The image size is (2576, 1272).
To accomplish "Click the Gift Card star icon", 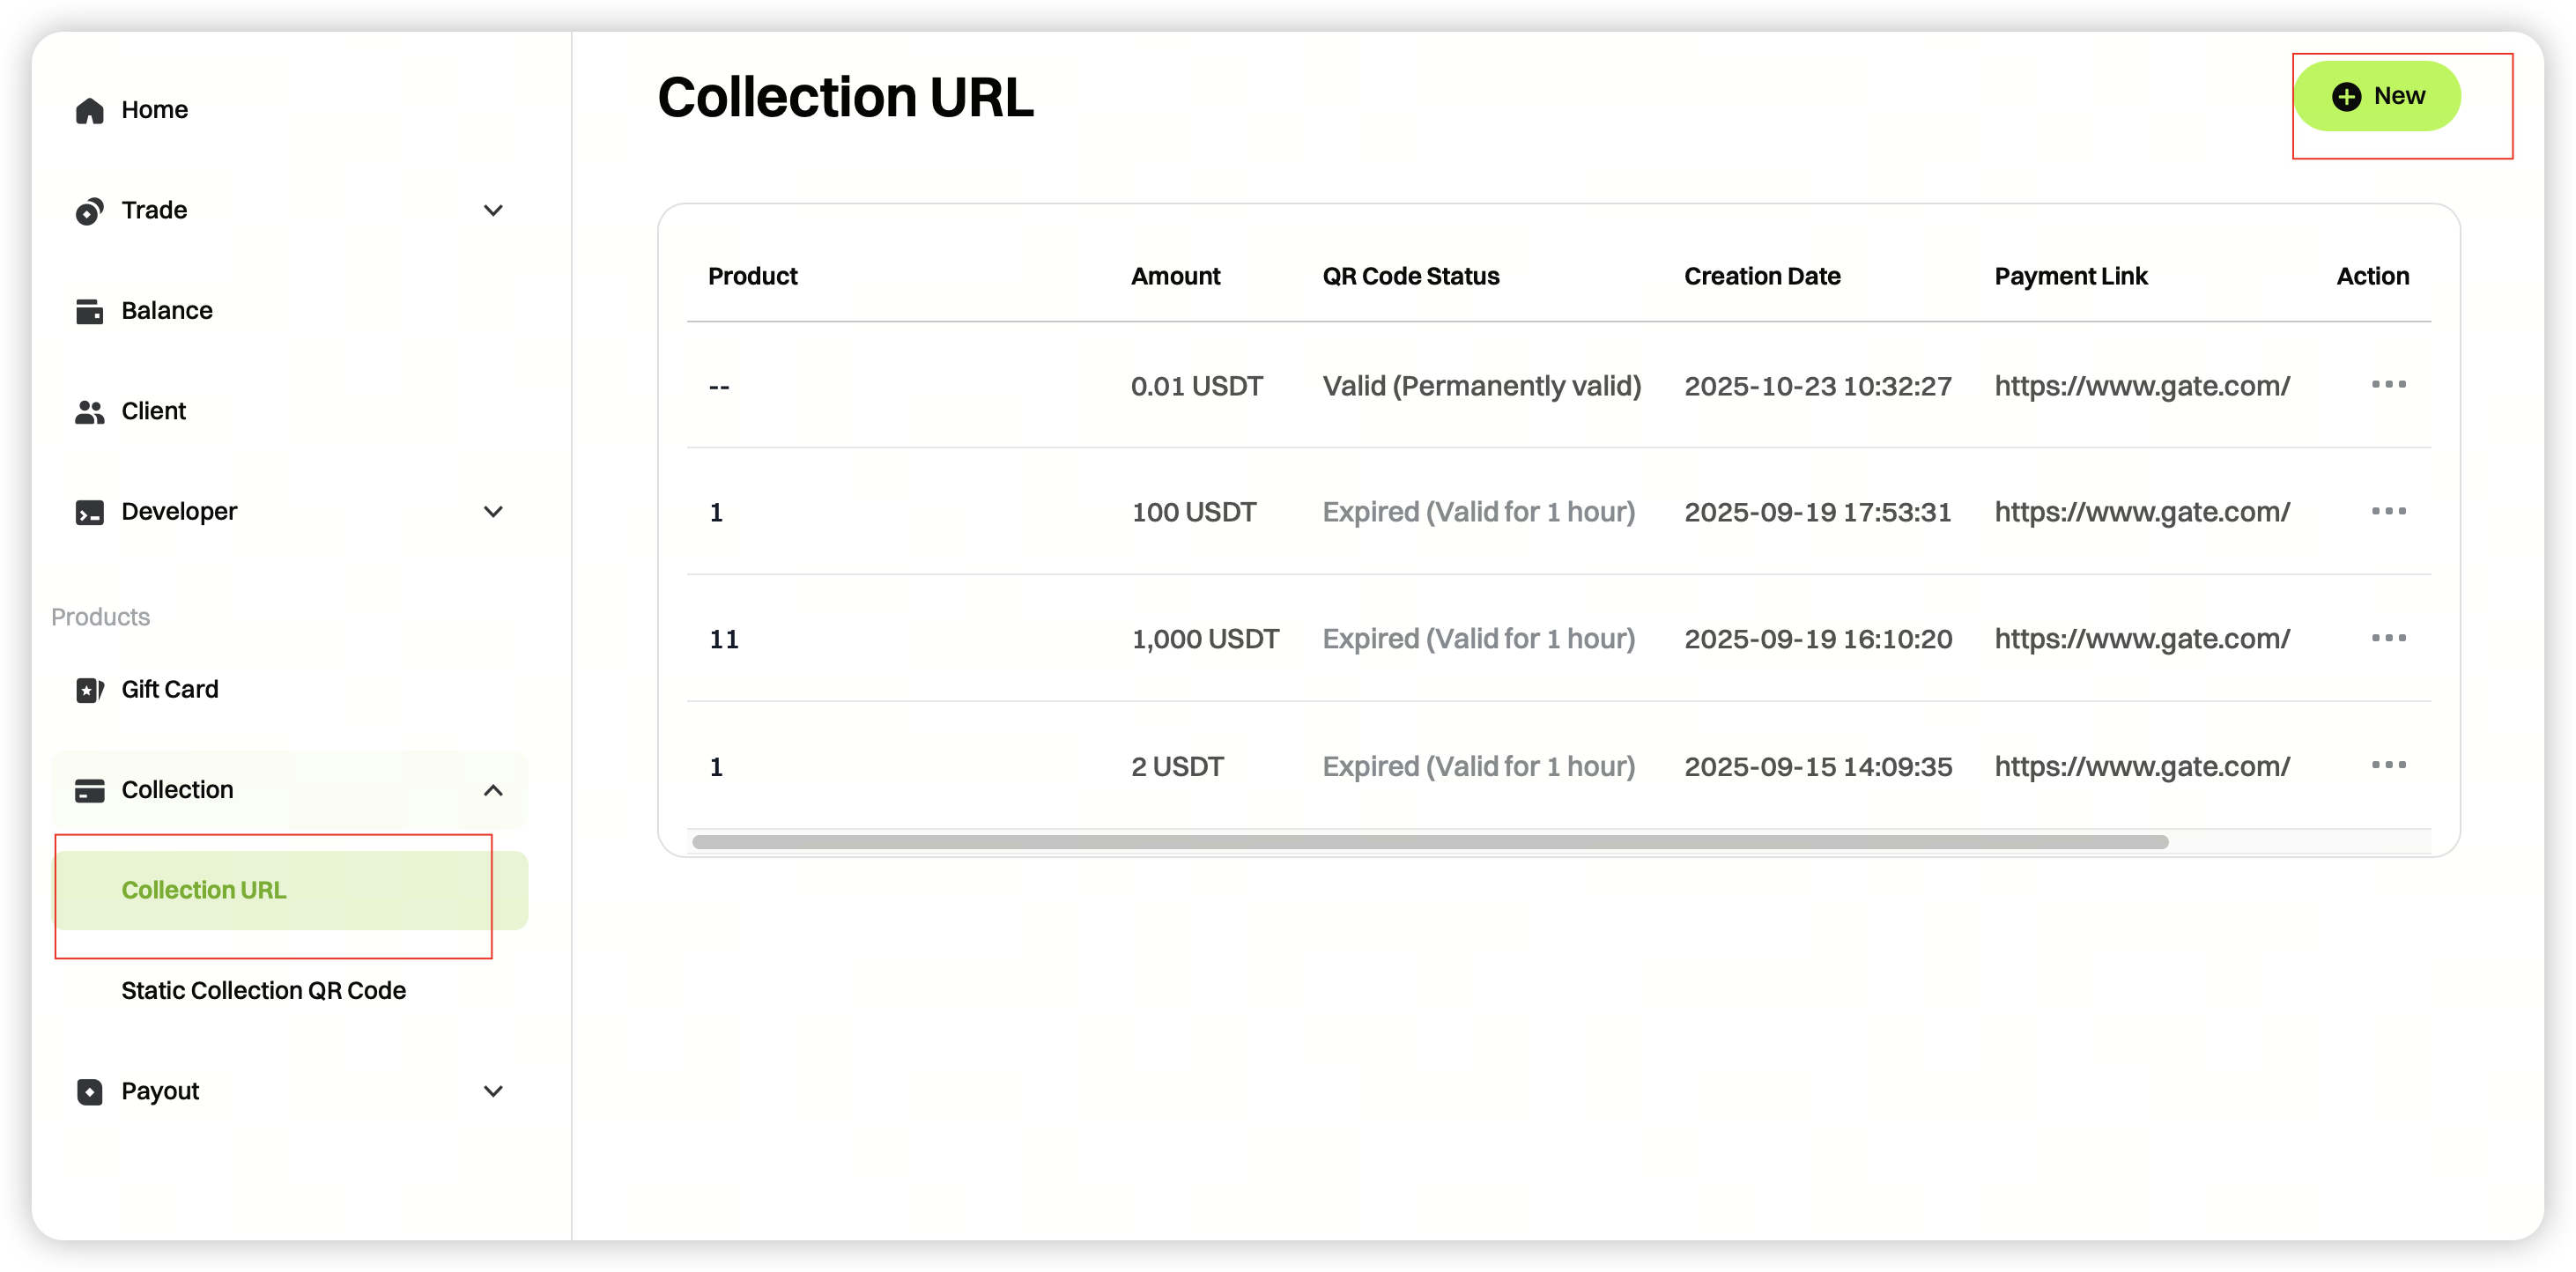I will pyautogui.click(x=90, y=690).
